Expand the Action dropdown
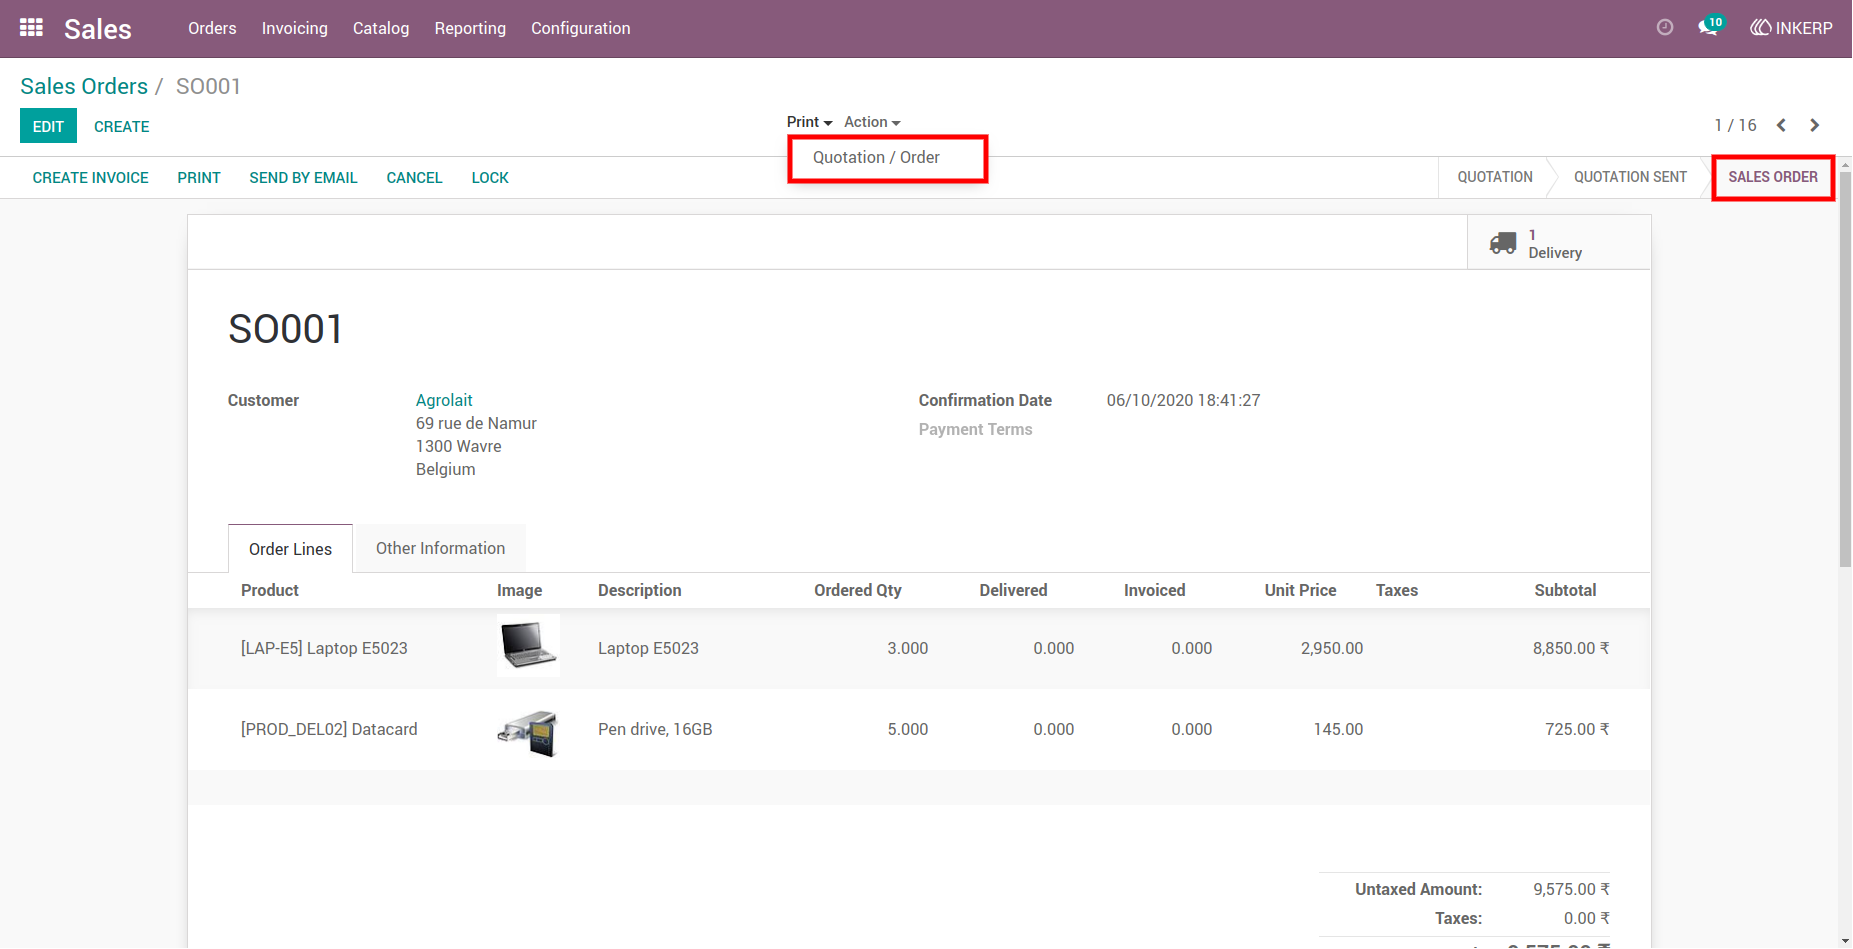 872,122
